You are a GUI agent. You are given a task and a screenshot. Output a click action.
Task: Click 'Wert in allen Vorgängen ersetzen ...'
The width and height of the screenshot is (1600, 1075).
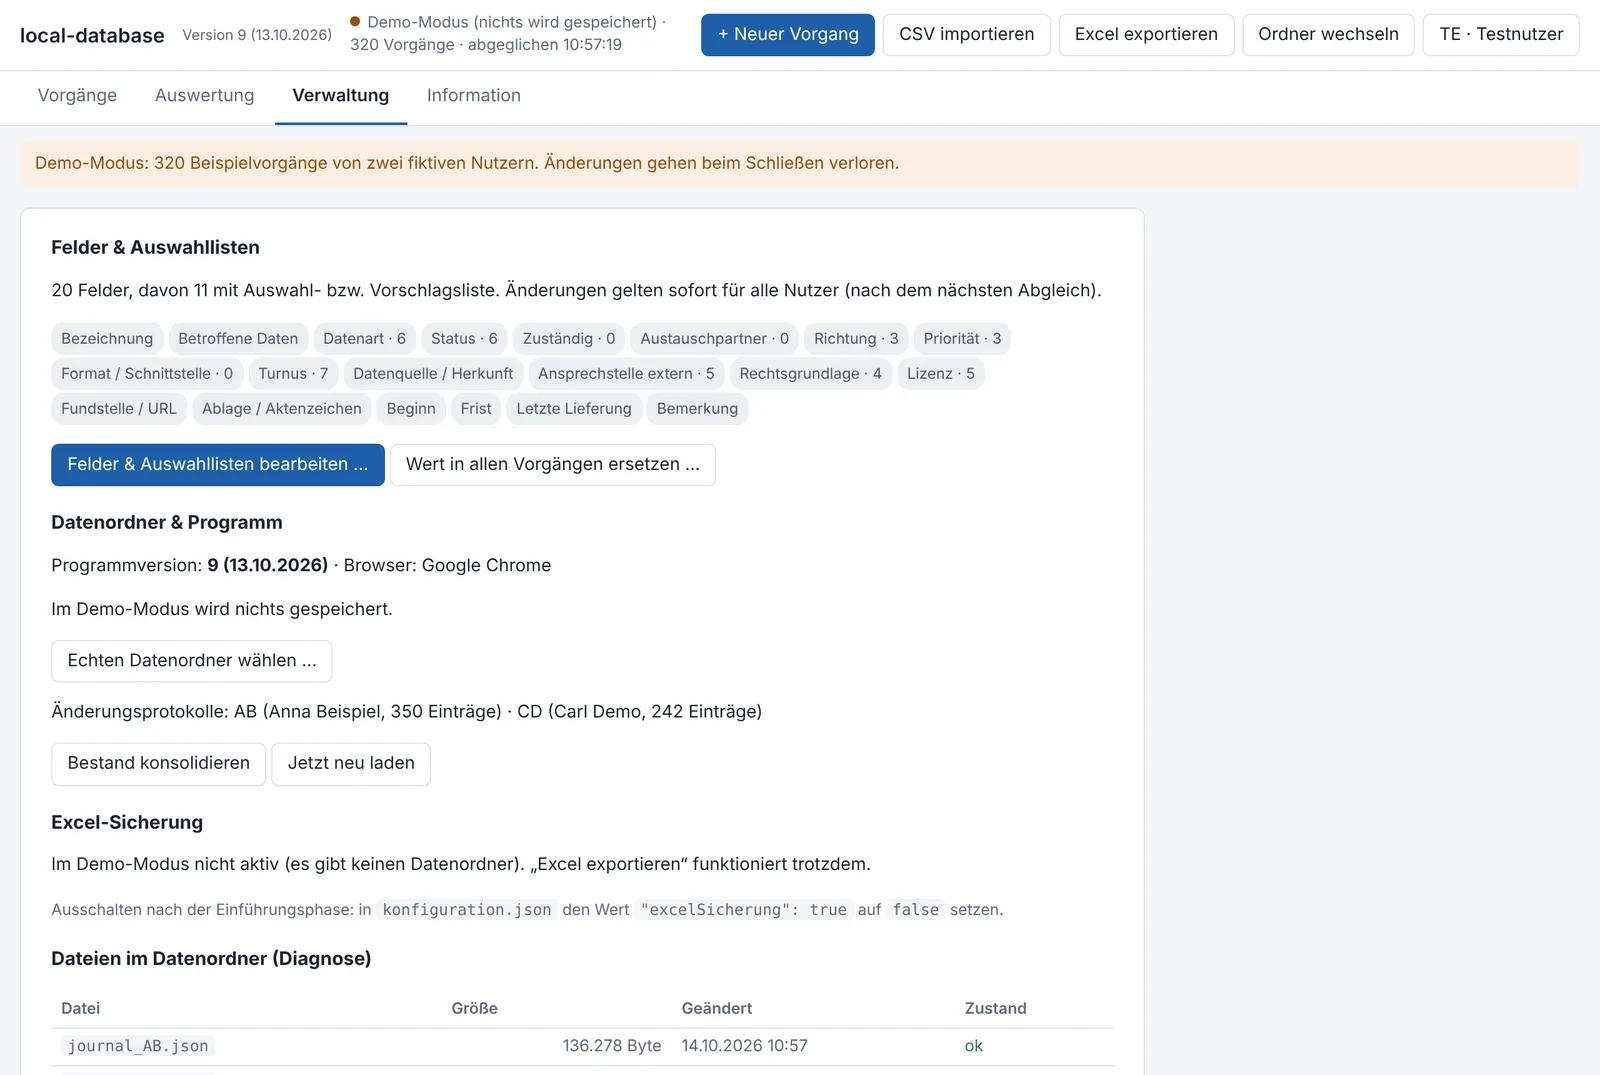[x=553, y=465]
